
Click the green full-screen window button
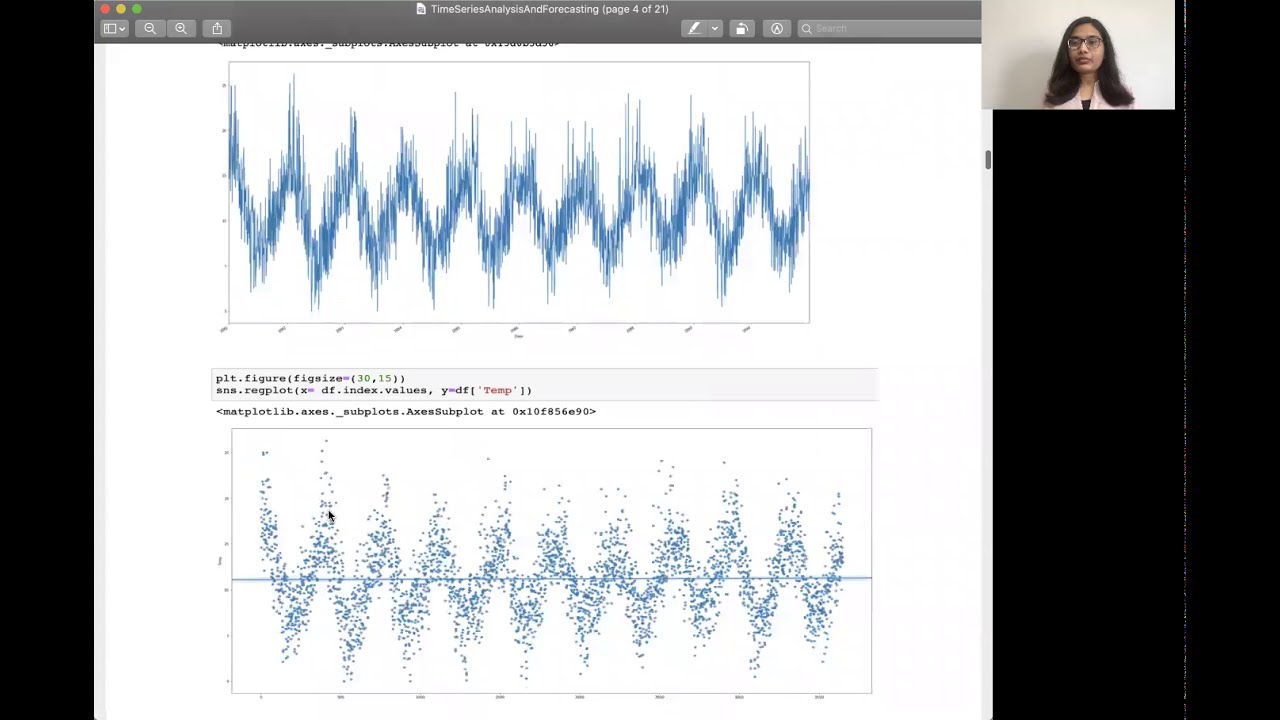coord(137,9)
